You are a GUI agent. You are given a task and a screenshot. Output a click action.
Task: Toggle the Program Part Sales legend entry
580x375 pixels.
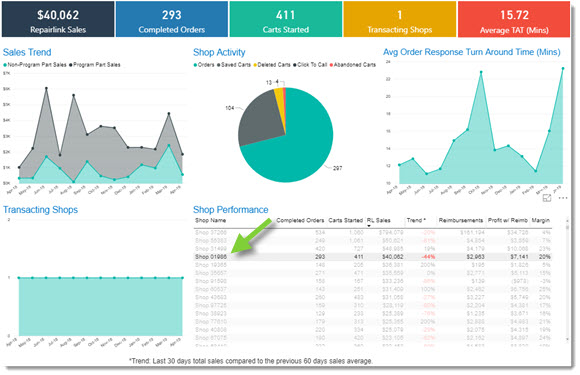pyautogui.click(x=95, y=65)
